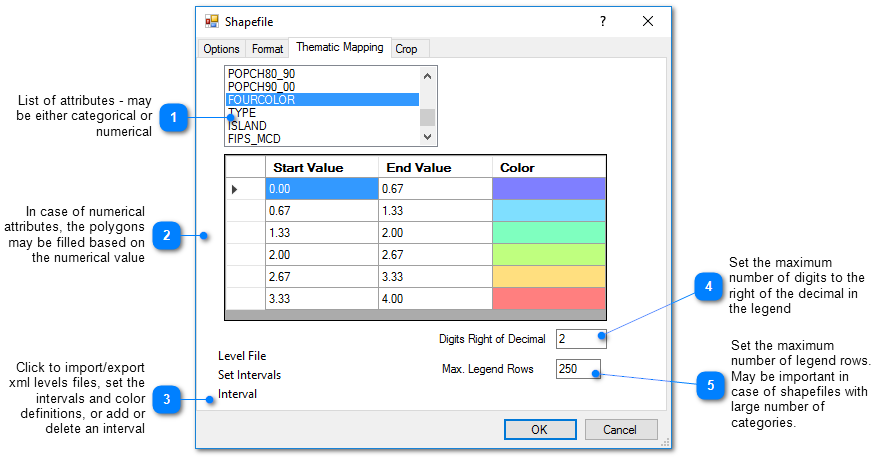Click the Digits Right of Decimal field
Image resolution: width=877 pixels, height=459 pixels.
click(x=580, y=339)
